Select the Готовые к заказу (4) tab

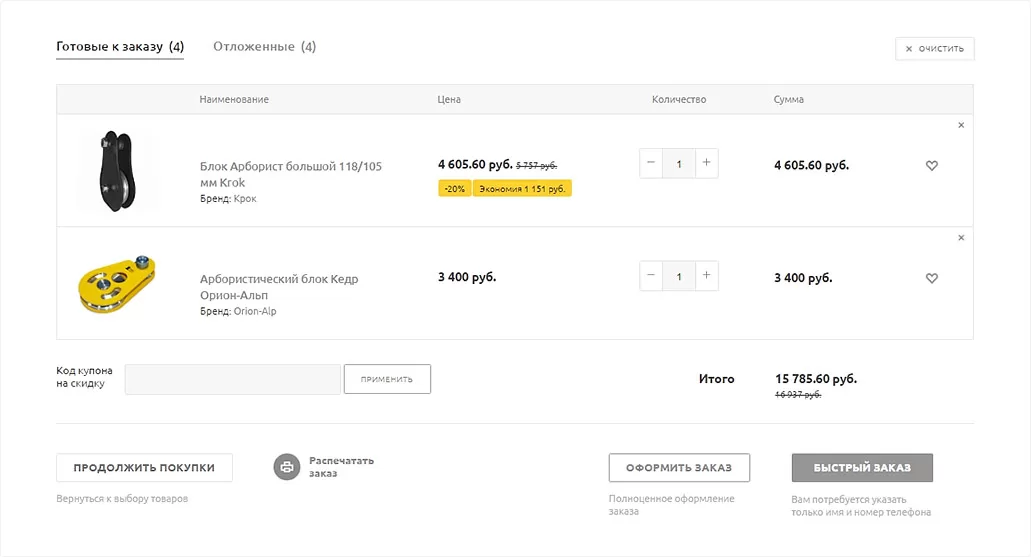[120, 47]
